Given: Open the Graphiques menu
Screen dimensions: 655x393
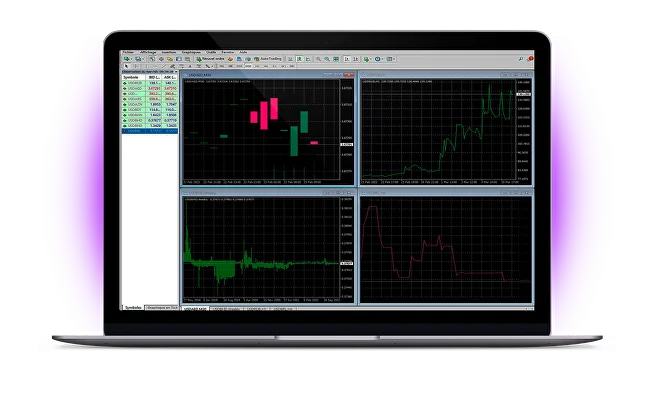Looking at the screenshot, I should (191, 52).
